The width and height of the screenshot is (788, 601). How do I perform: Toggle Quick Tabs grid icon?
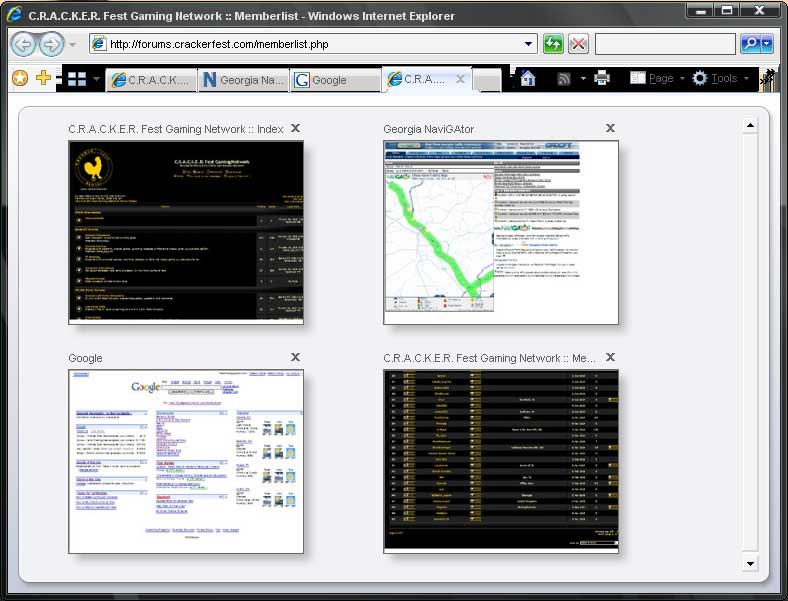point(77,79)
